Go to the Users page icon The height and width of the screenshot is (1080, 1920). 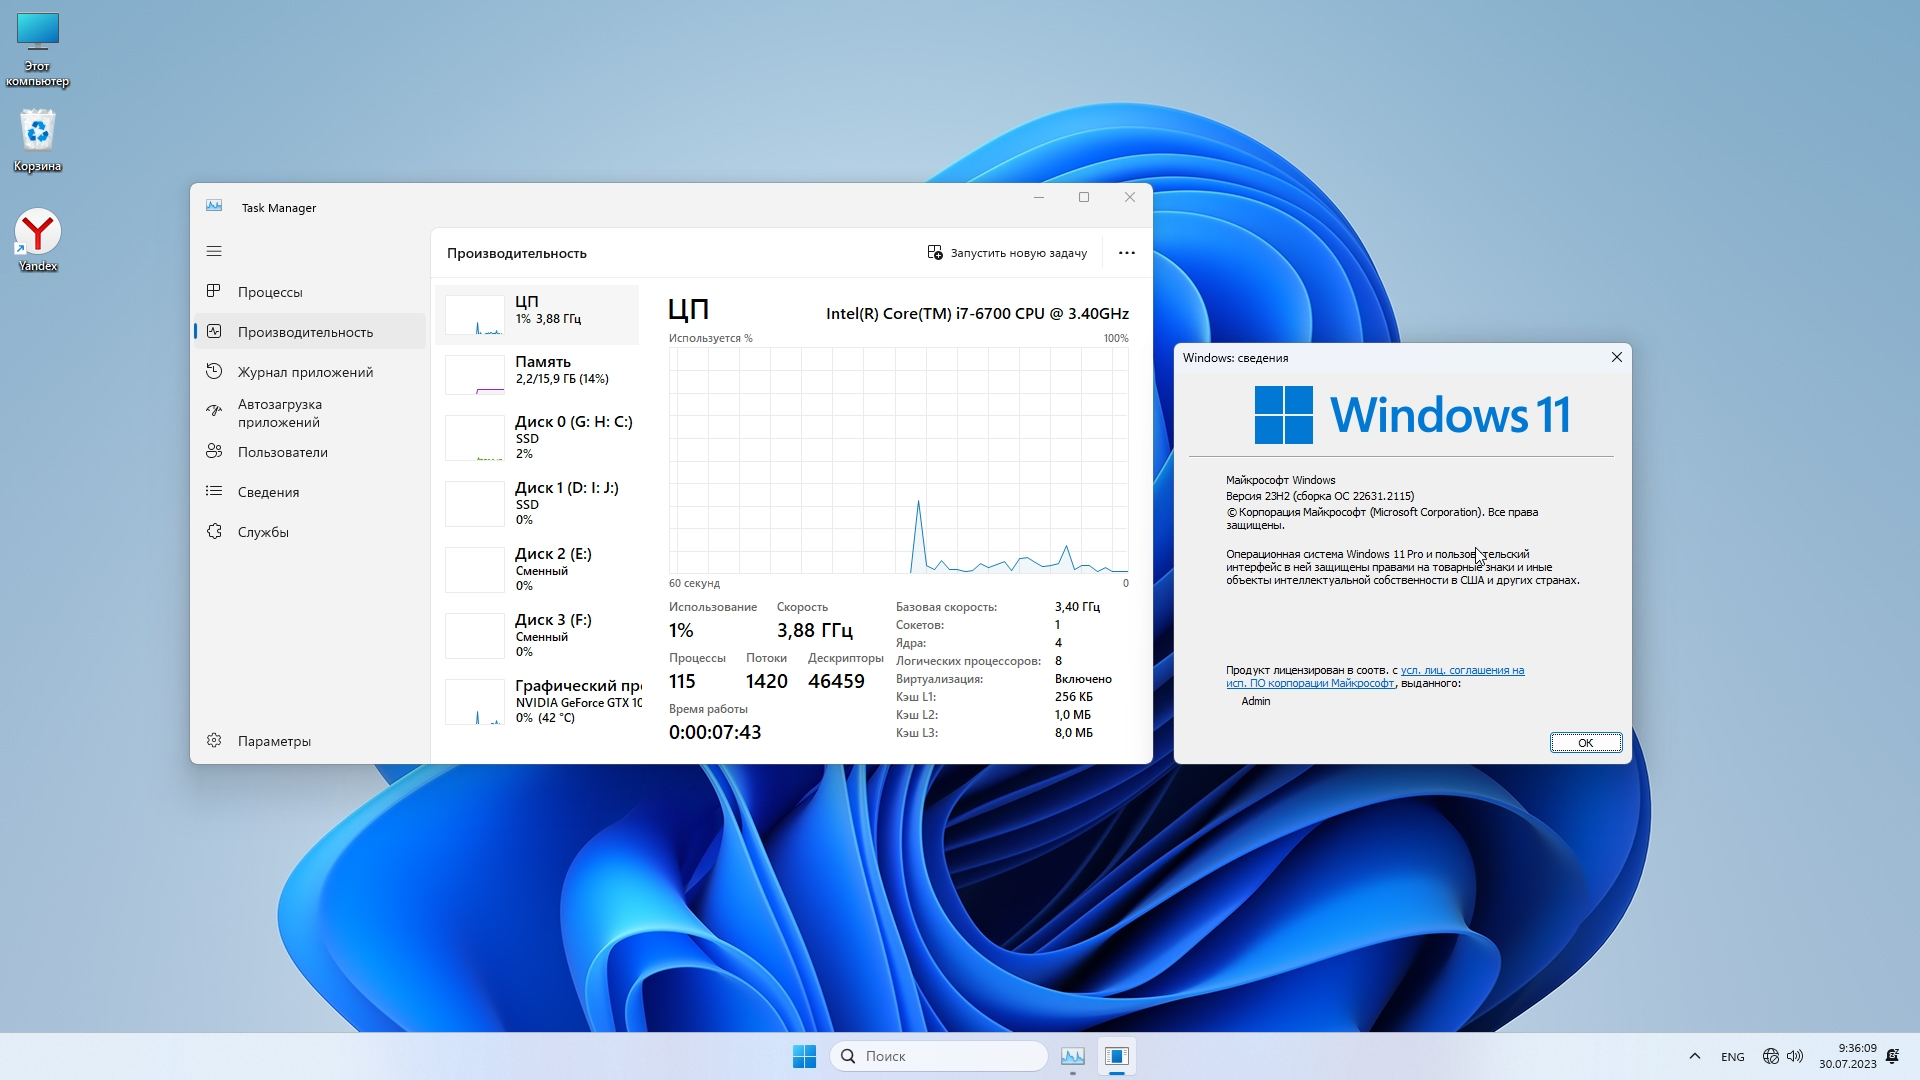tap(214, 451)
